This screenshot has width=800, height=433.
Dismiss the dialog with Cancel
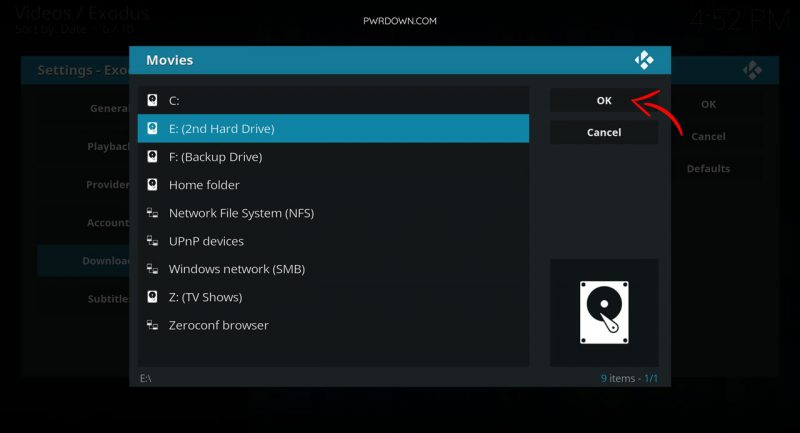coord(604,132)
